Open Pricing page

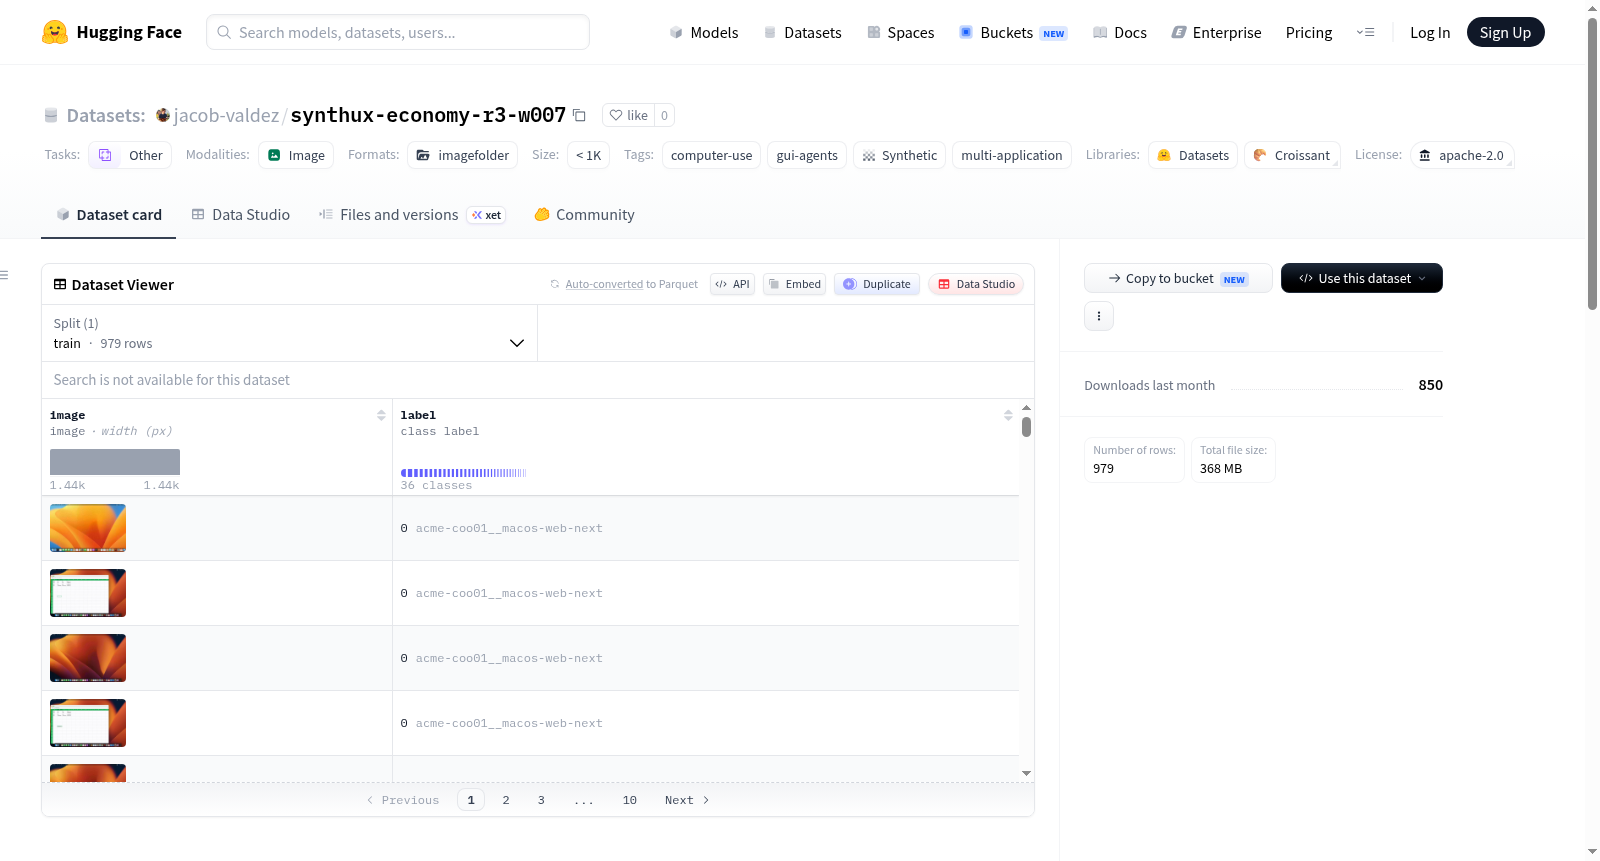click(x=1309, y=32)
